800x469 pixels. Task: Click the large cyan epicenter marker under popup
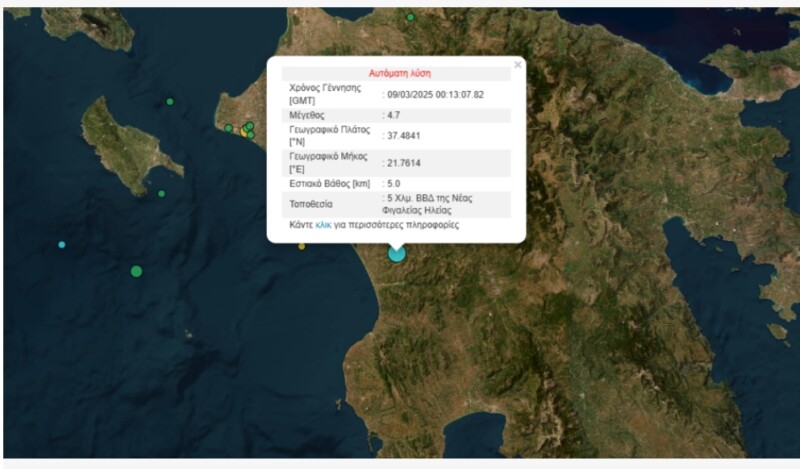point(397,253)
